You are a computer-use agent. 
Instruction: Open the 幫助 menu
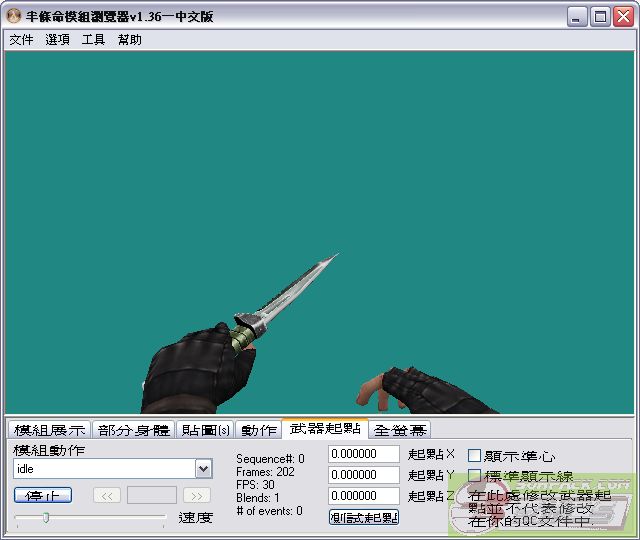[130, 40]
